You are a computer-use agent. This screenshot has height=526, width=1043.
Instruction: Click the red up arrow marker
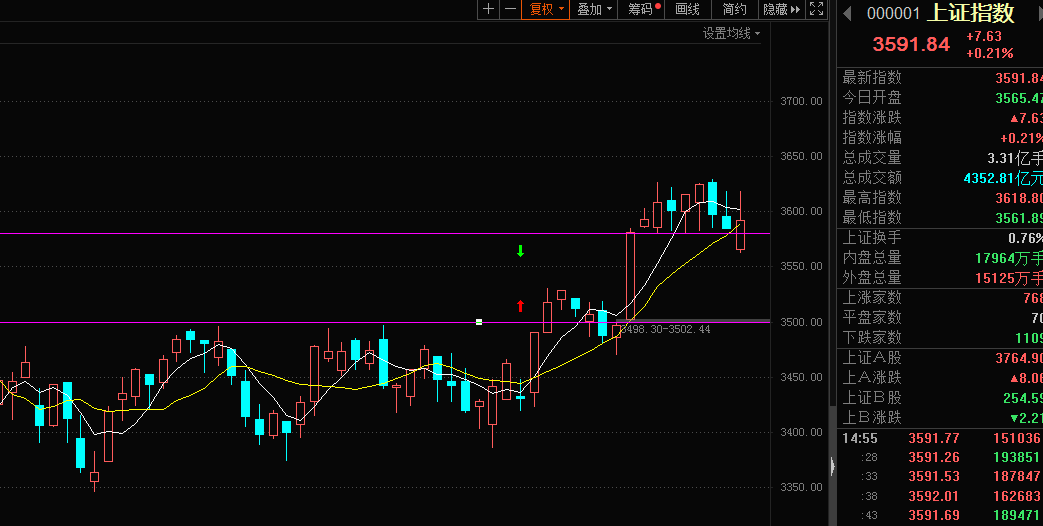point(520,306)
